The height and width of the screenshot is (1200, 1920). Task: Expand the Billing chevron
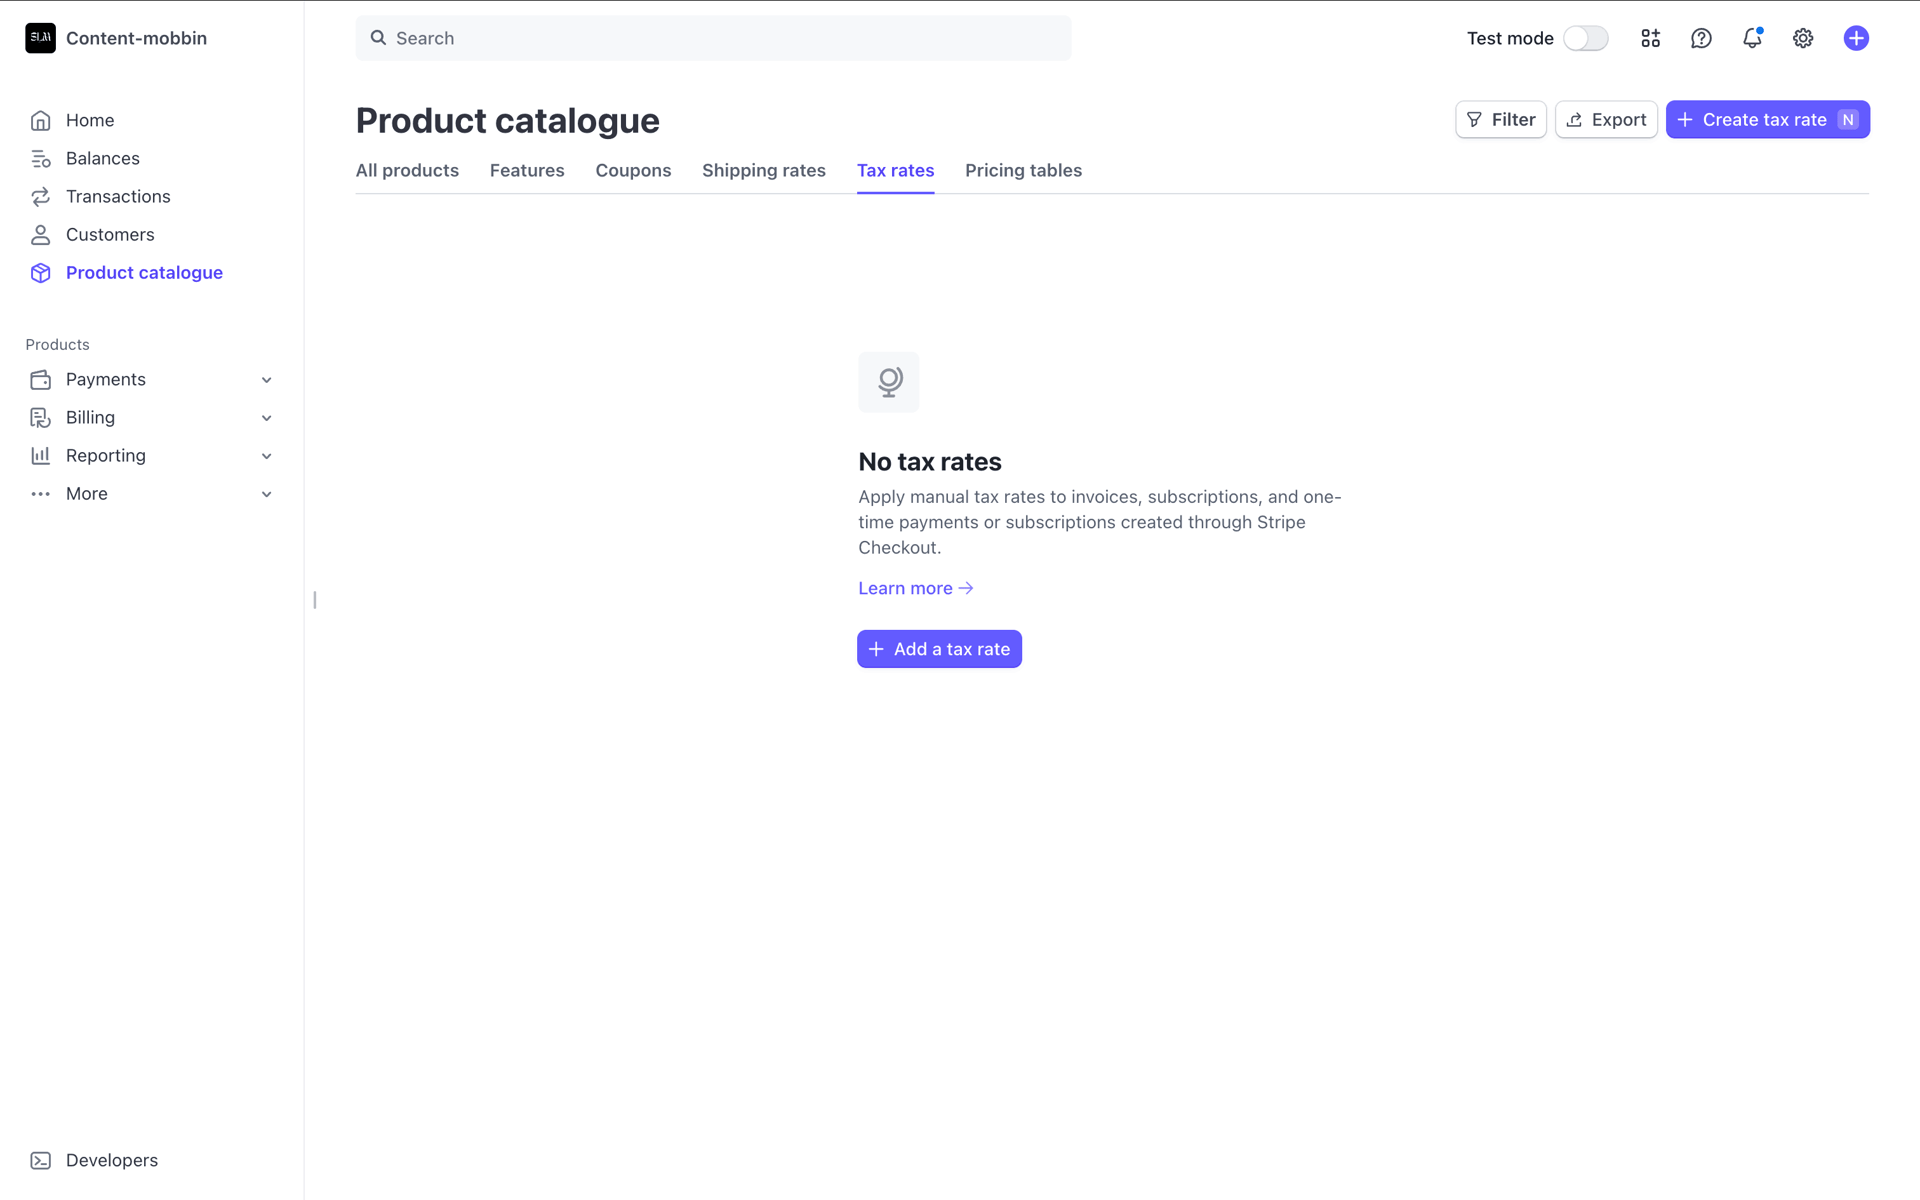(266, 418)
